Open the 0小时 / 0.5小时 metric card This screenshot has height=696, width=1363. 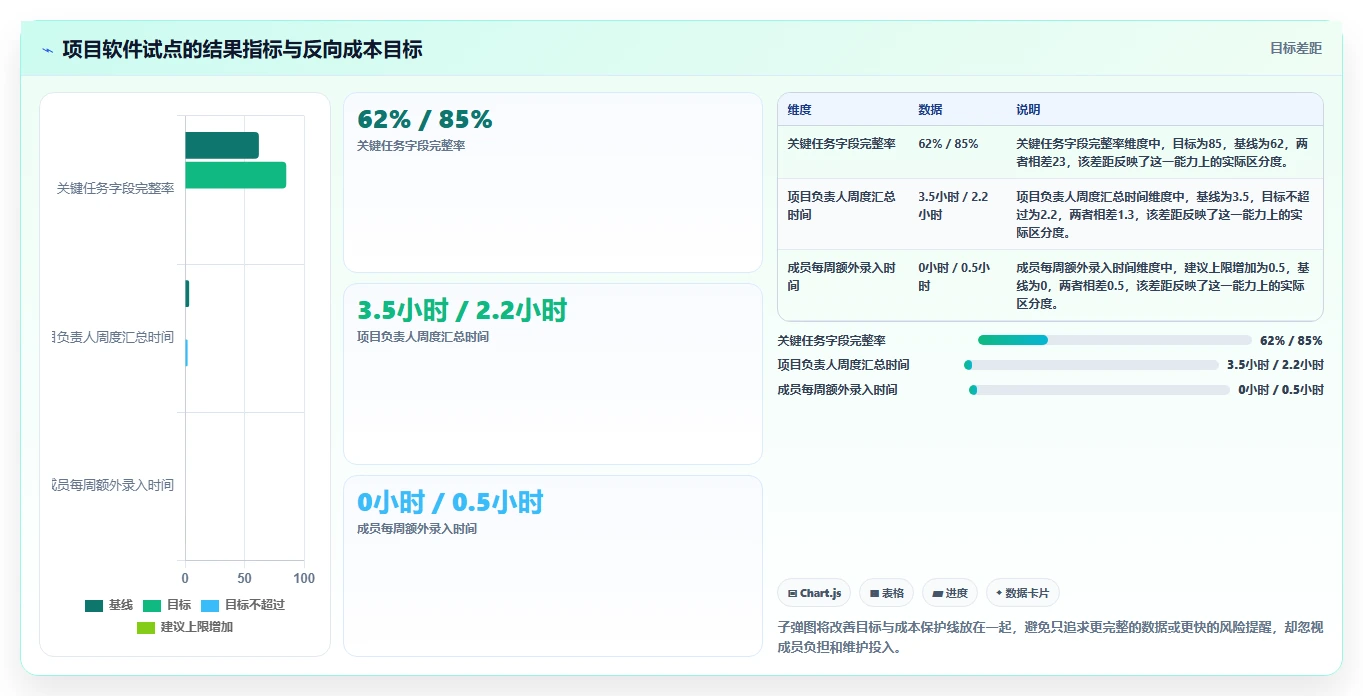tap(552, 566)
